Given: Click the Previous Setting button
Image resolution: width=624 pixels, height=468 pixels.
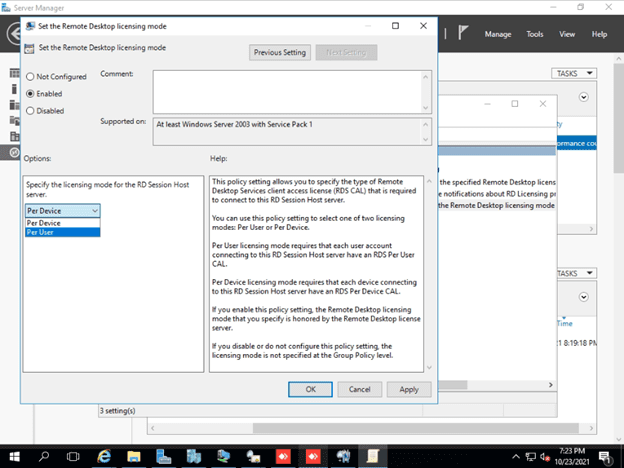Looking at the screenshot, I should click(280, 53).
